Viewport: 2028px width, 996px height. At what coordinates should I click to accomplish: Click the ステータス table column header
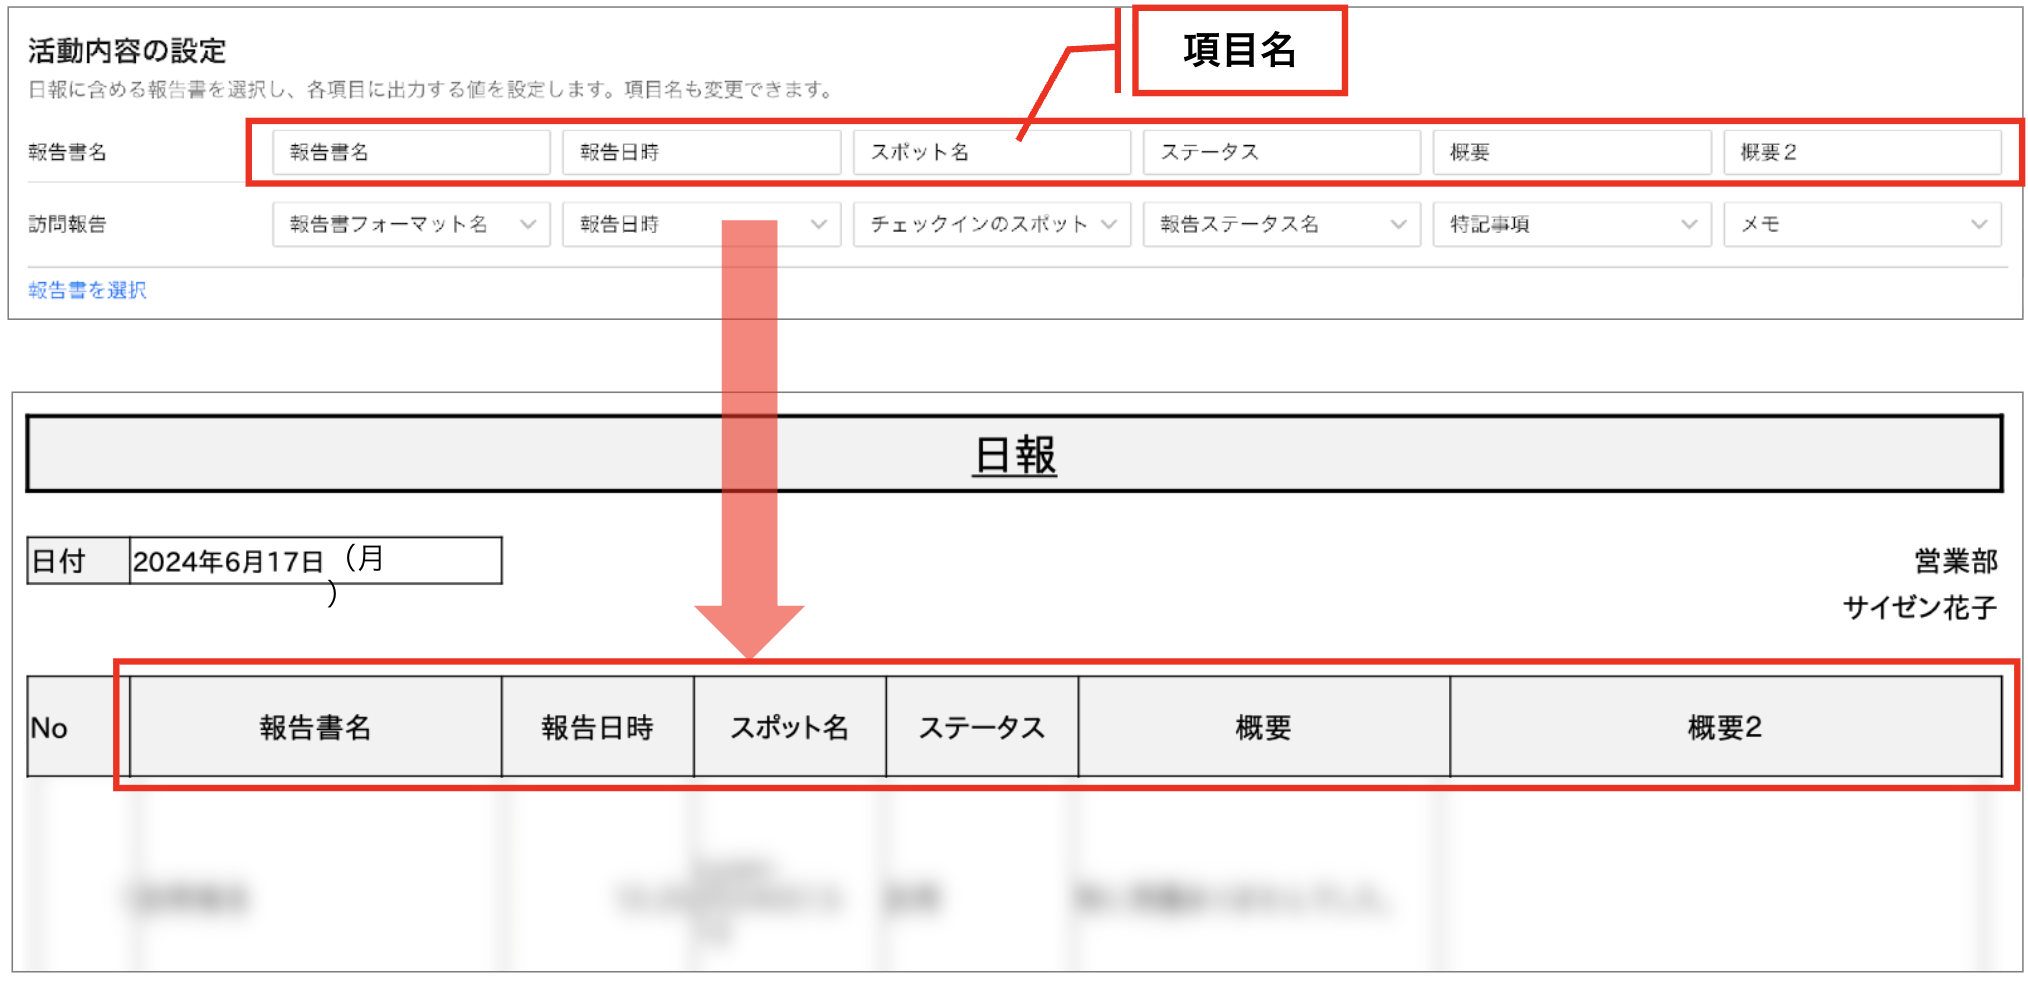click(x=982, y=727)
